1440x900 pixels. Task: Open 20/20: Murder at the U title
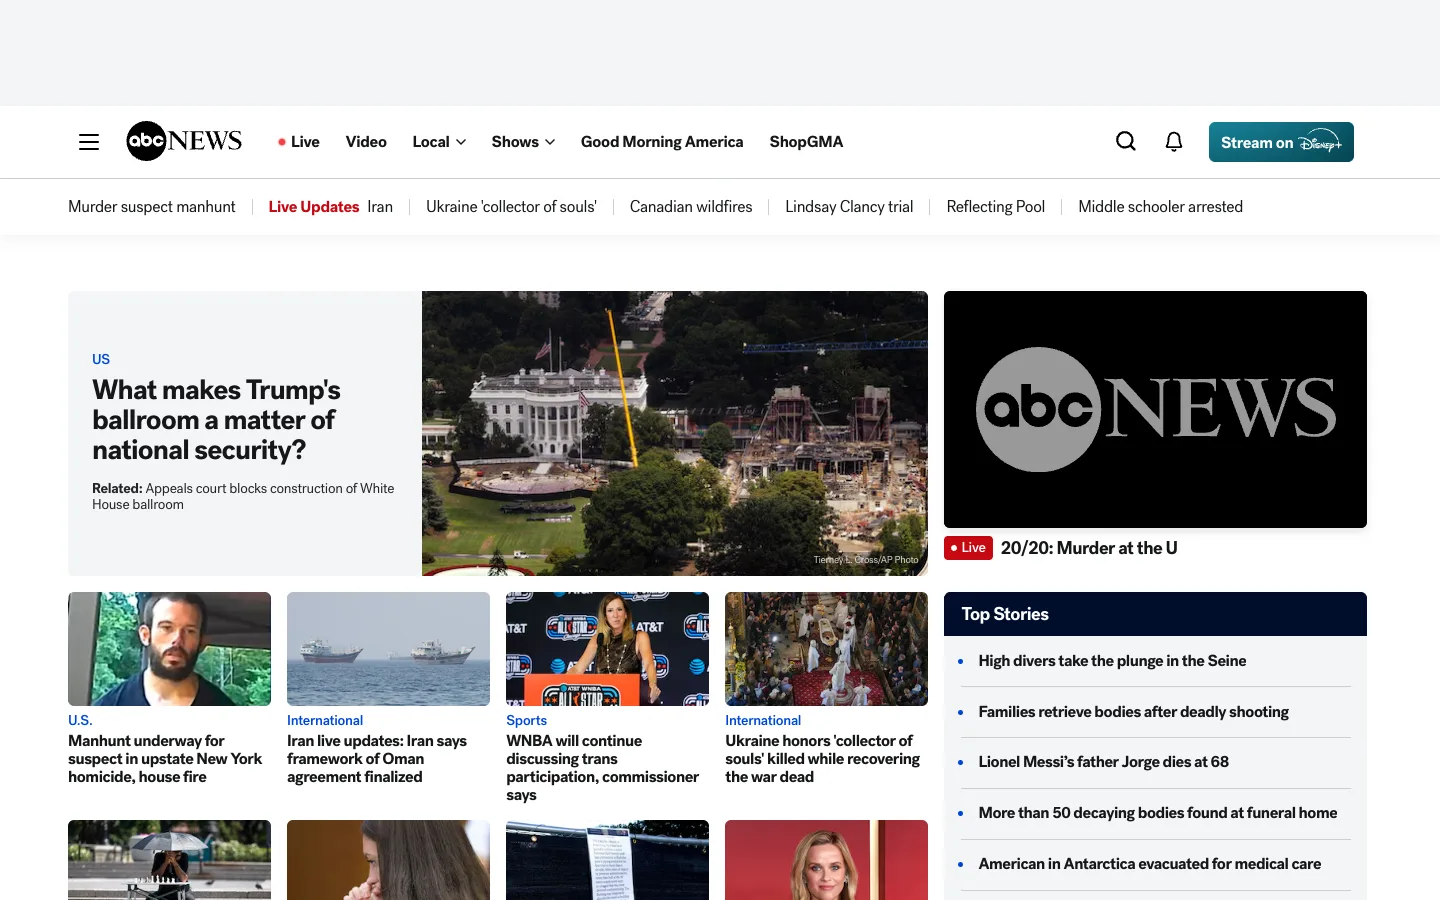1089,548
